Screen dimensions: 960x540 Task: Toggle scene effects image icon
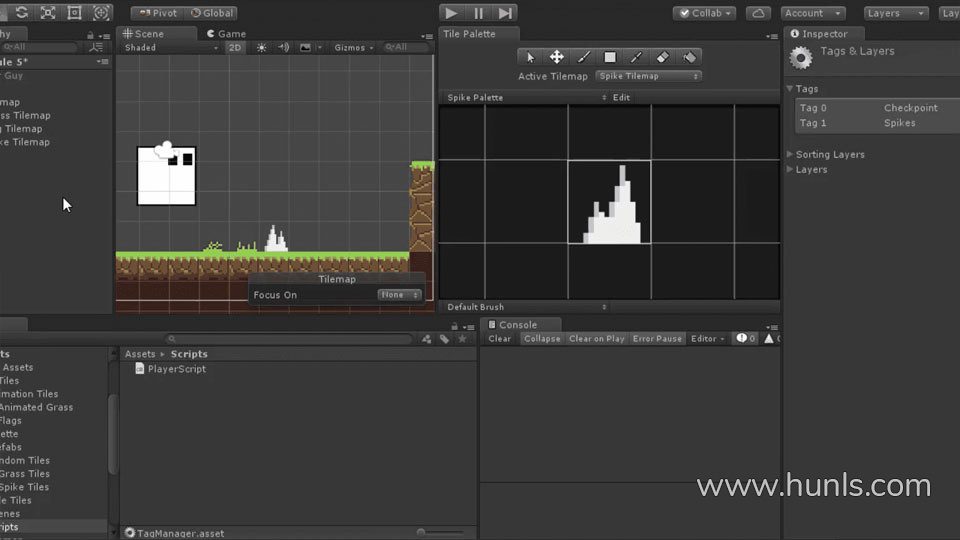tap(305, 47)
